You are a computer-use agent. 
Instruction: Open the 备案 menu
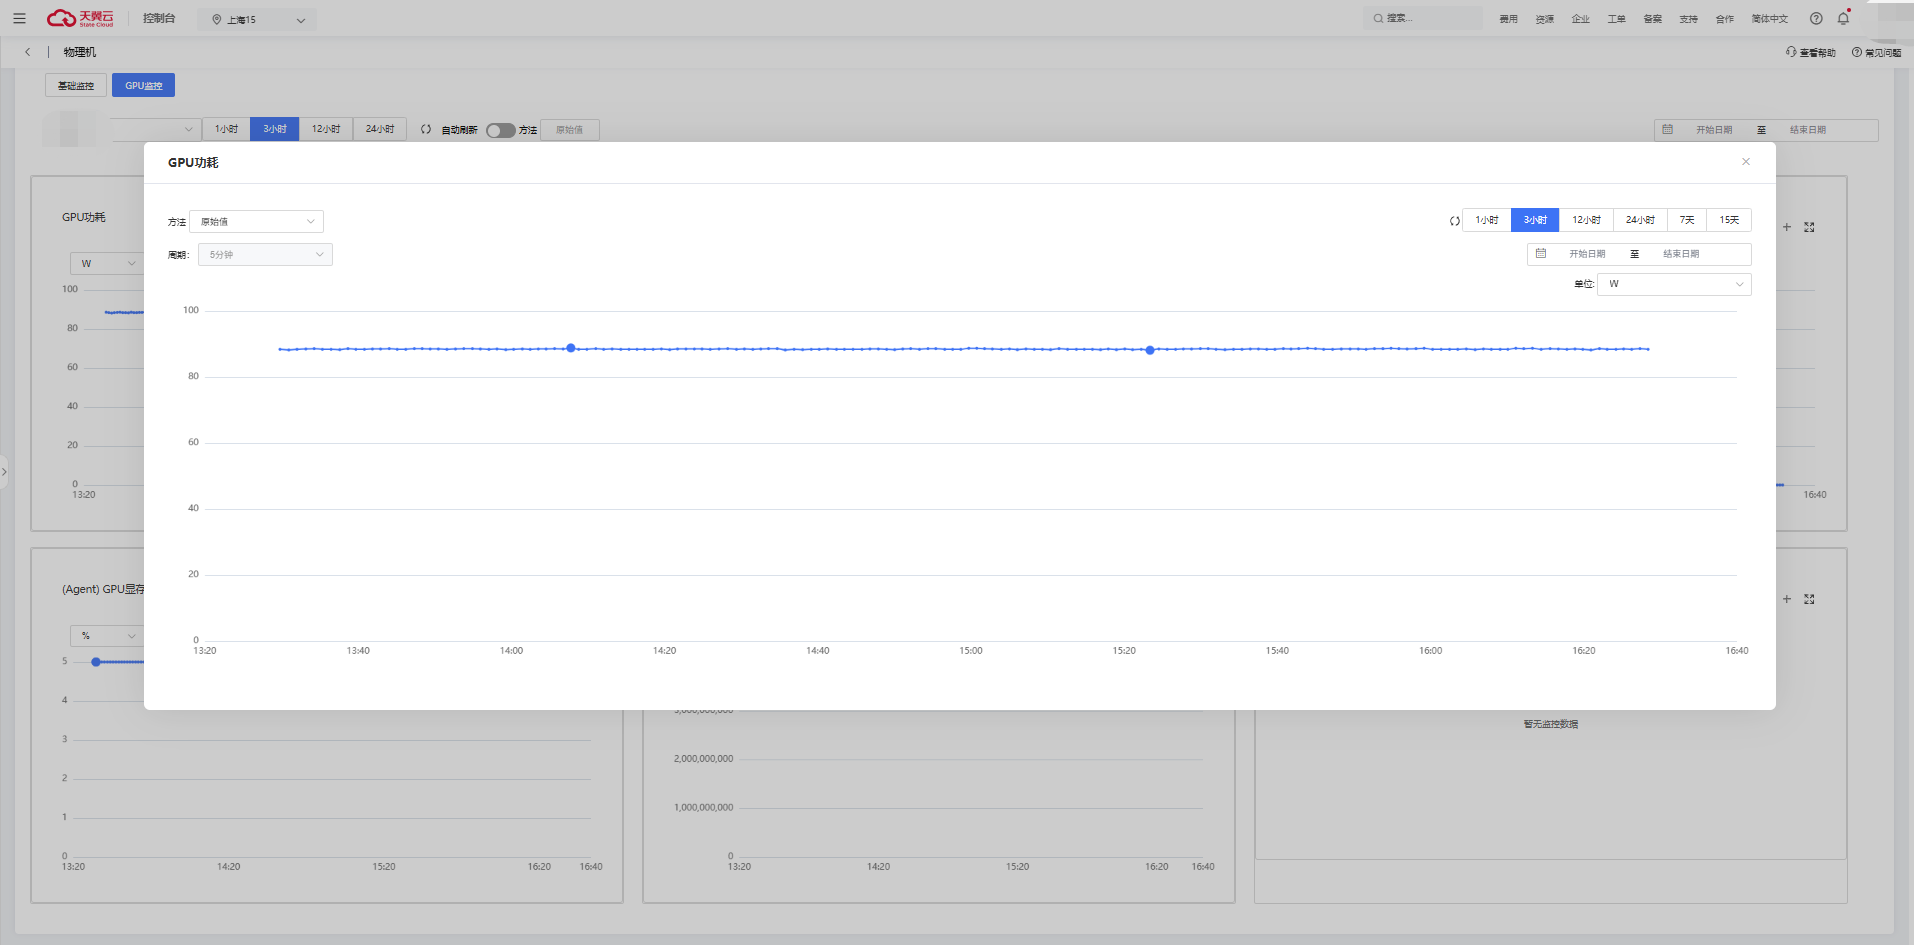(1652, 19)
